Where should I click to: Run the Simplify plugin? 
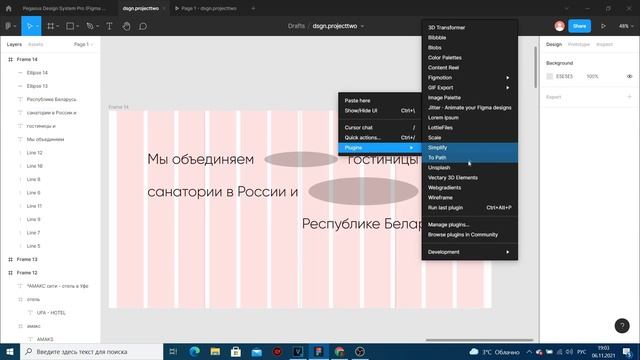click(x=469, y=147)
